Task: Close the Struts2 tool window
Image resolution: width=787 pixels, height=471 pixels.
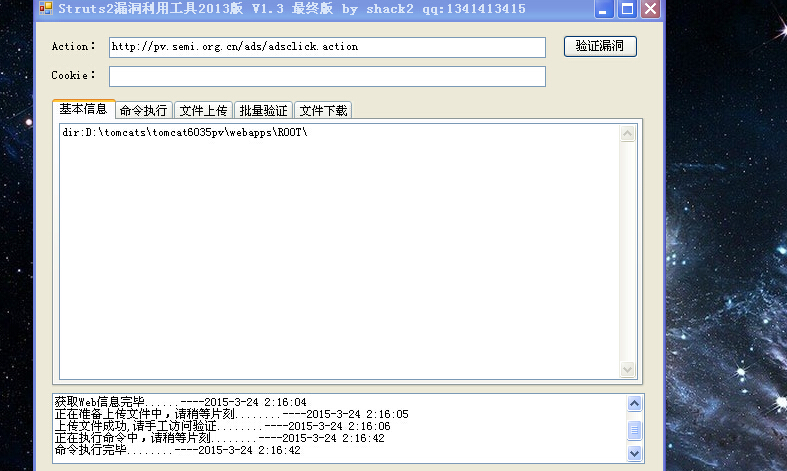Action: 650,9
